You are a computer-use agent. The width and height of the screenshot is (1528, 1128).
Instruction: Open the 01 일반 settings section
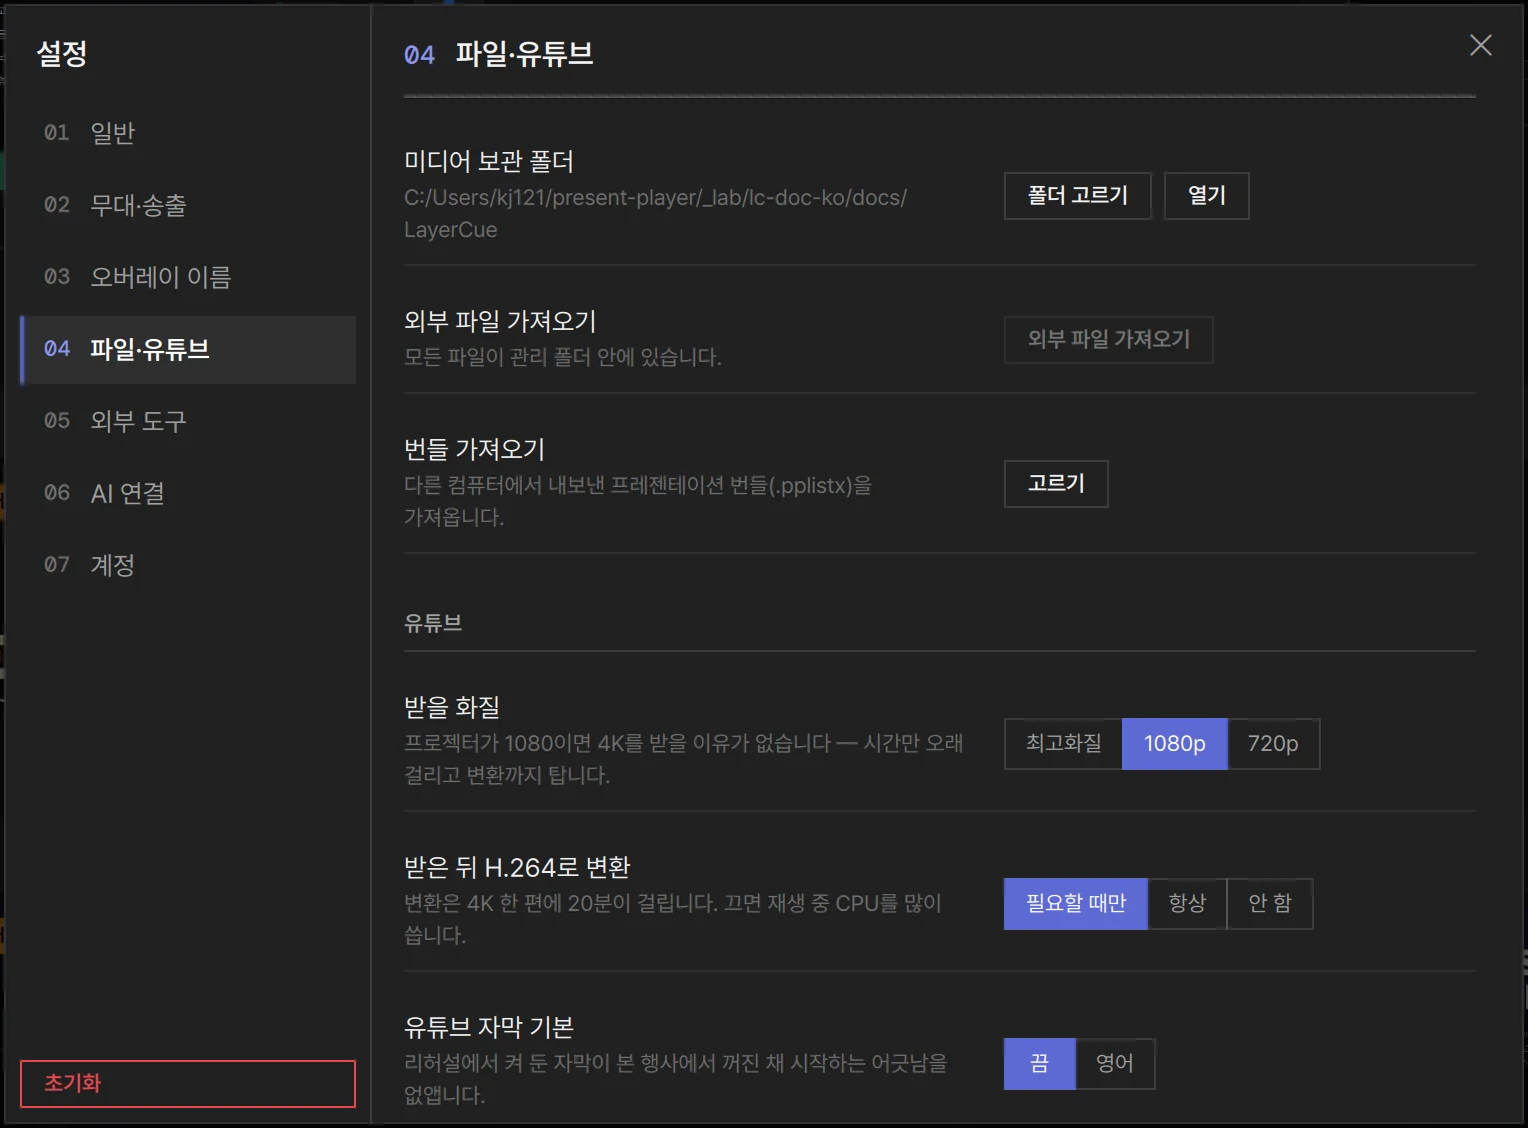click(188, 133)
